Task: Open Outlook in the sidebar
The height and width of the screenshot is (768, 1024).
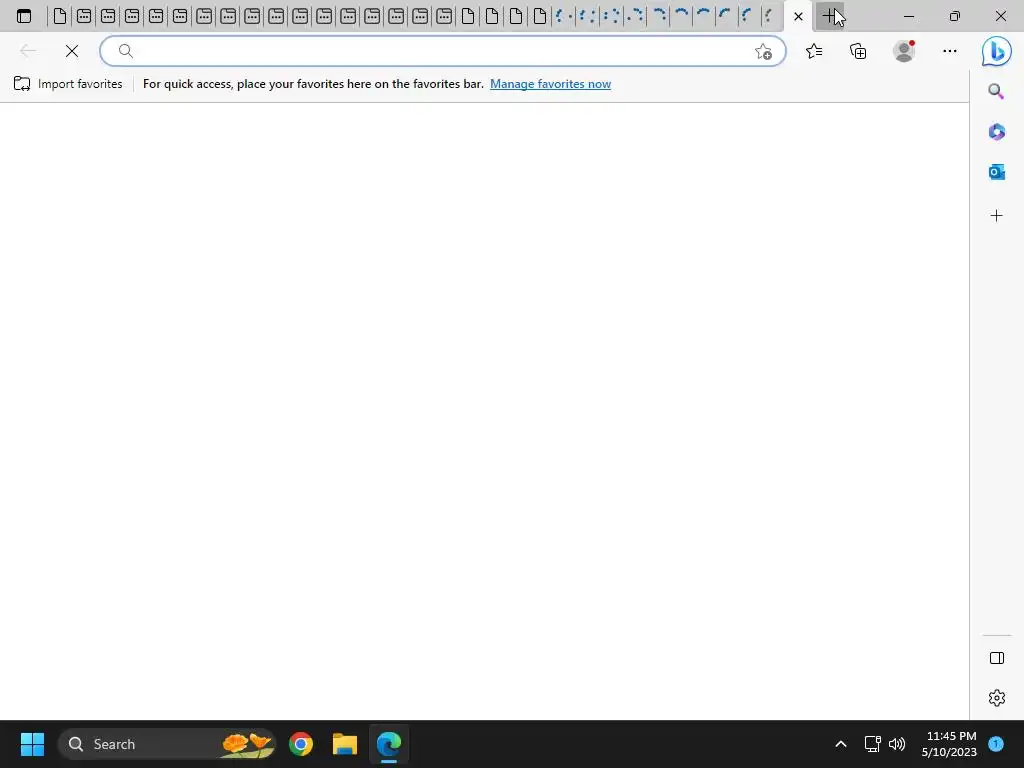Action: (x=997, y=172)
